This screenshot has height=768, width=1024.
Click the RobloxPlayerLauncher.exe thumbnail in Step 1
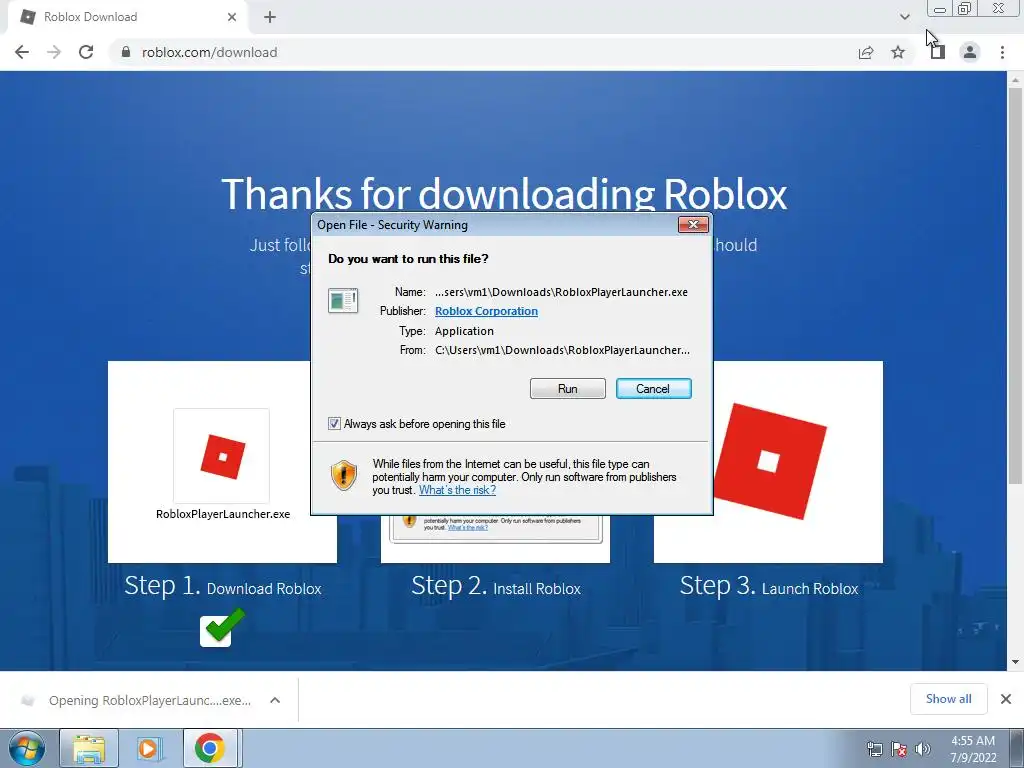pyautogui.click(x=221, y=456)
